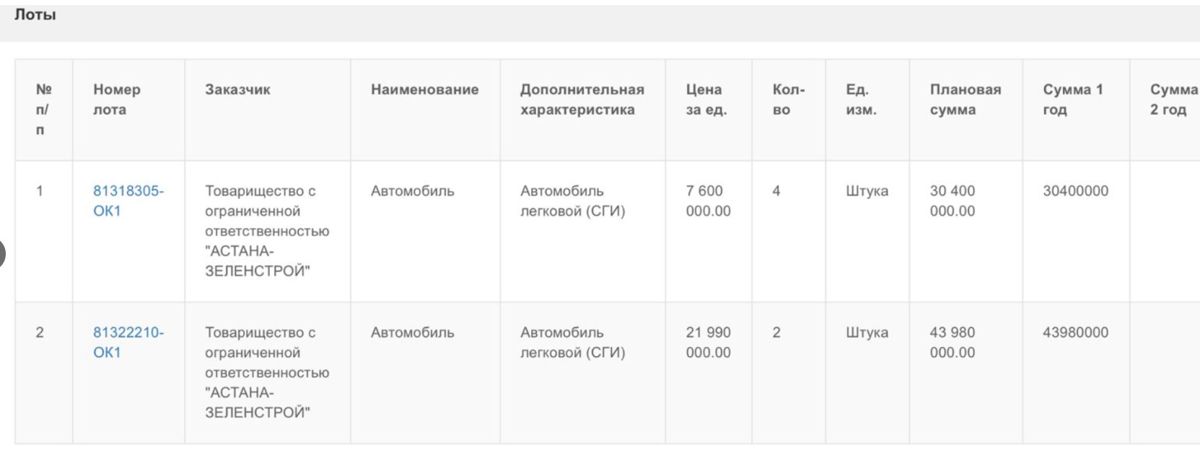This screenshot has height=458, width=1200.
Task: Select the first-year sum 43980000 cell
Action: tap(1075, 332)
